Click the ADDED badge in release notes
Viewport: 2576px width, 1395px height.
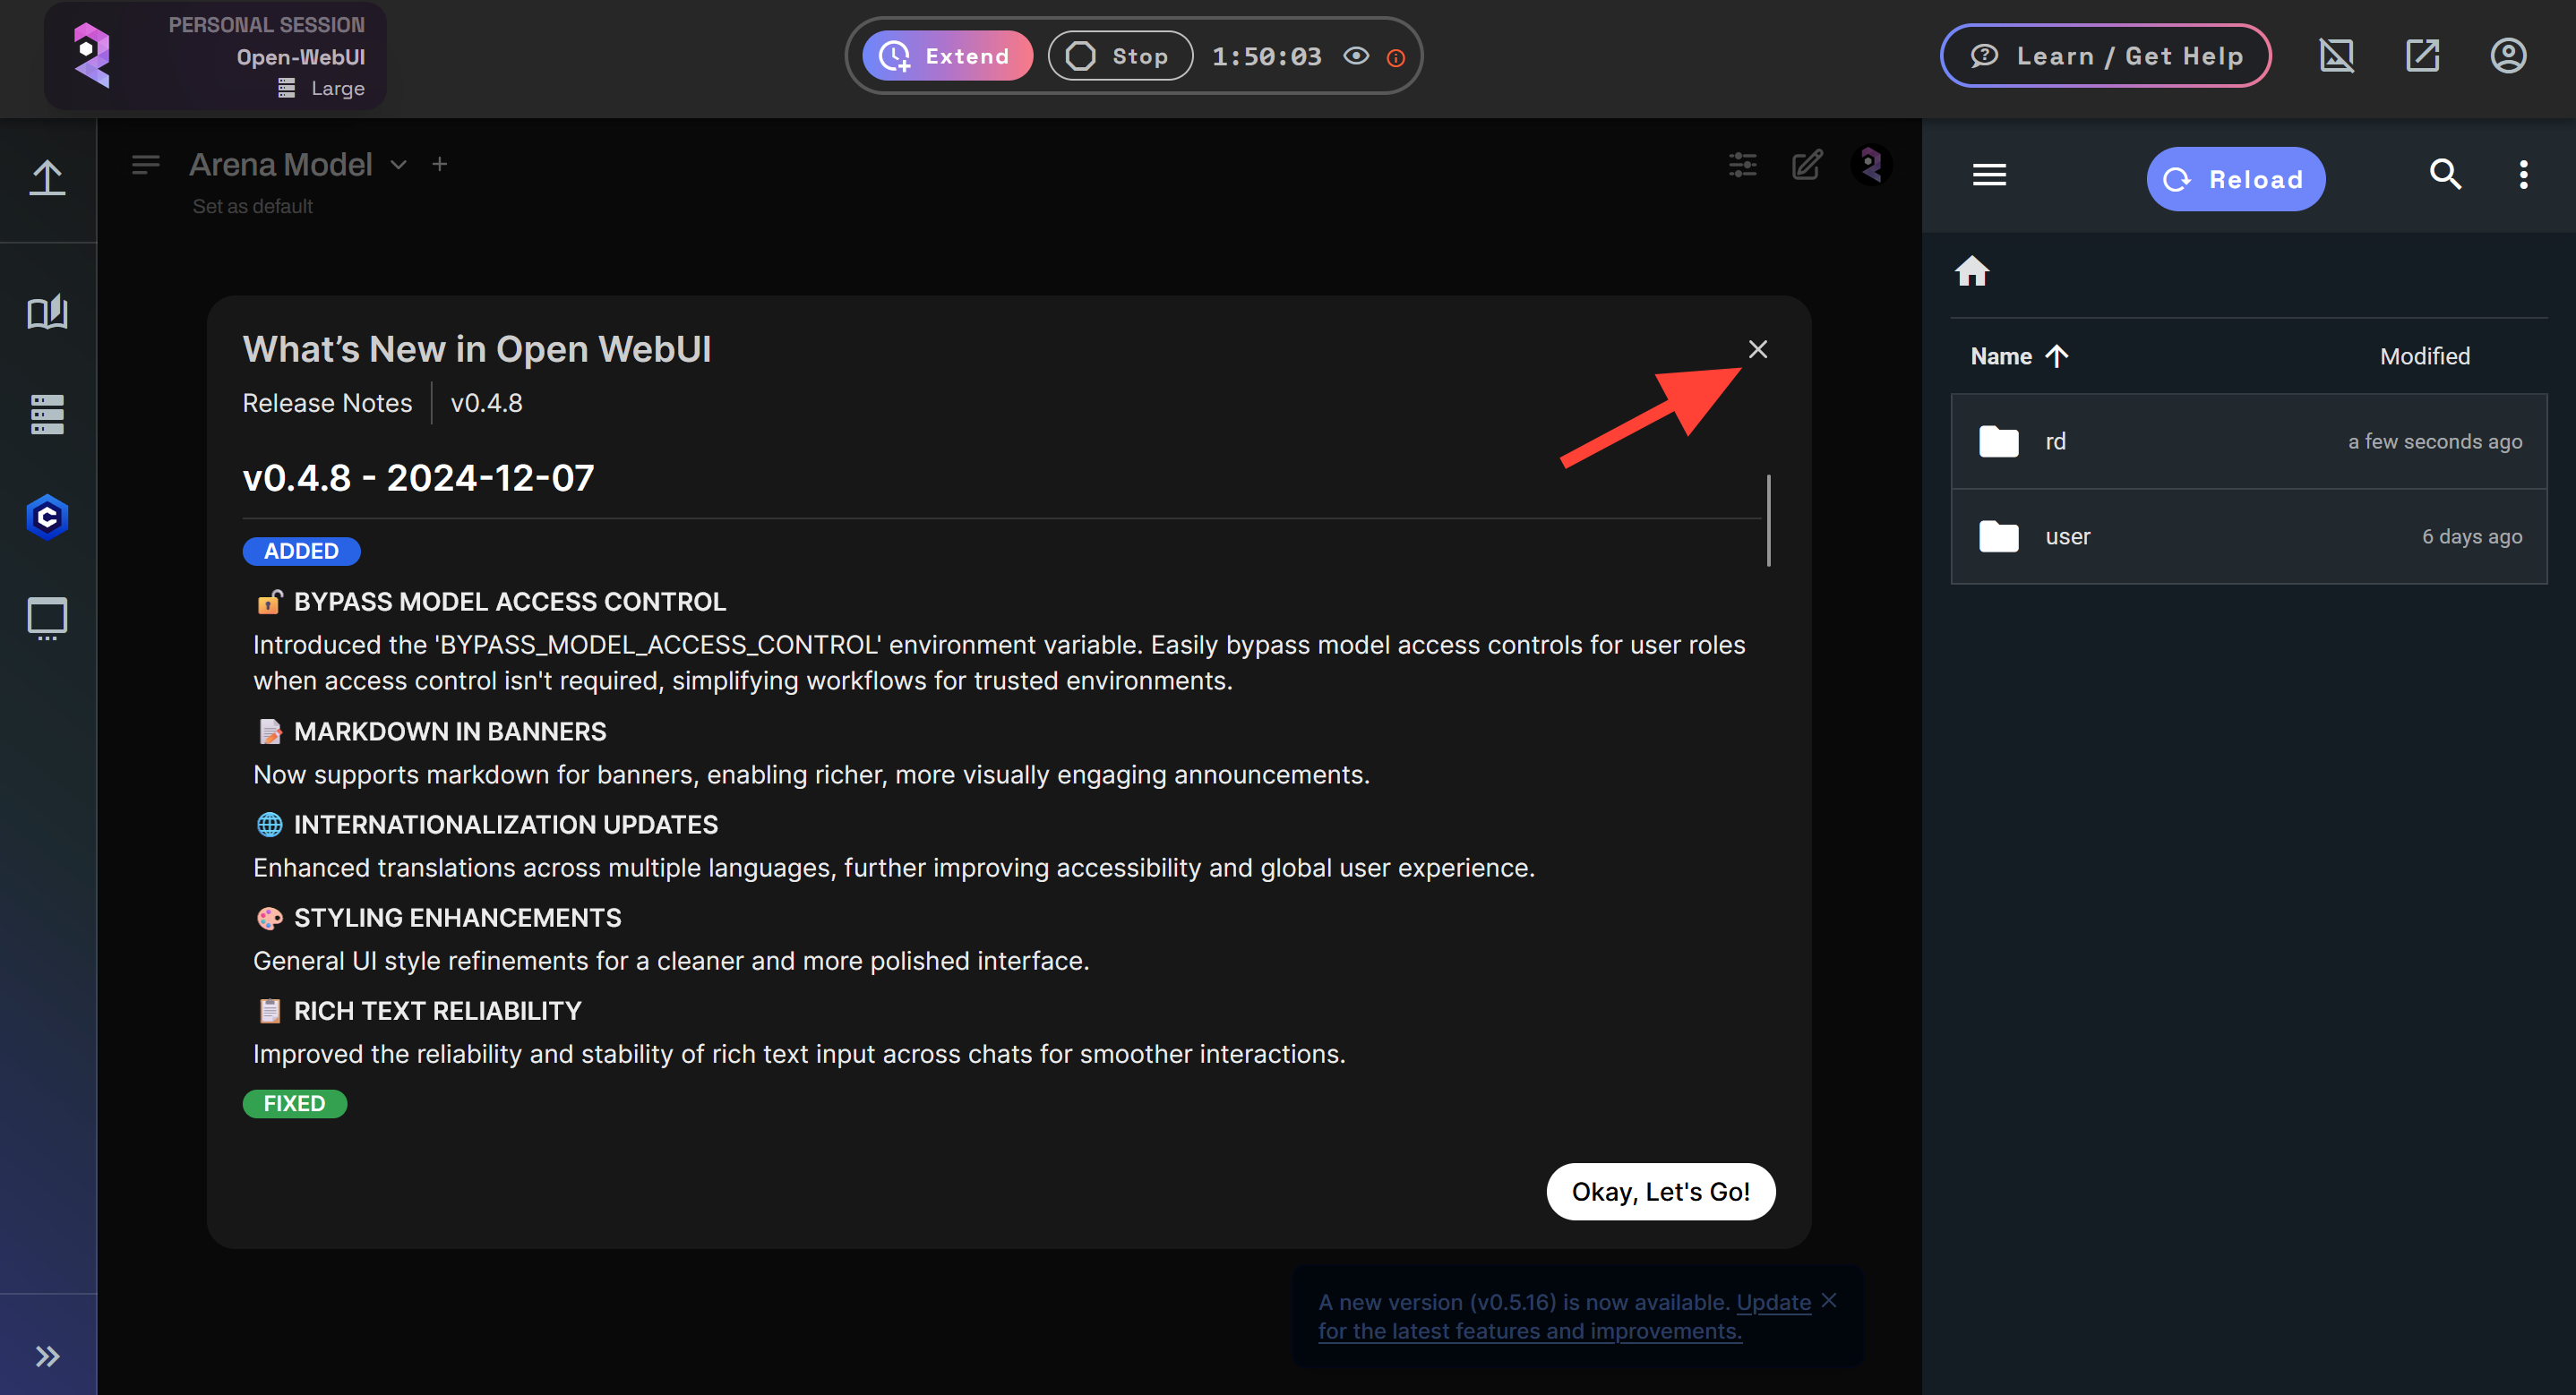tap(301, 551)
